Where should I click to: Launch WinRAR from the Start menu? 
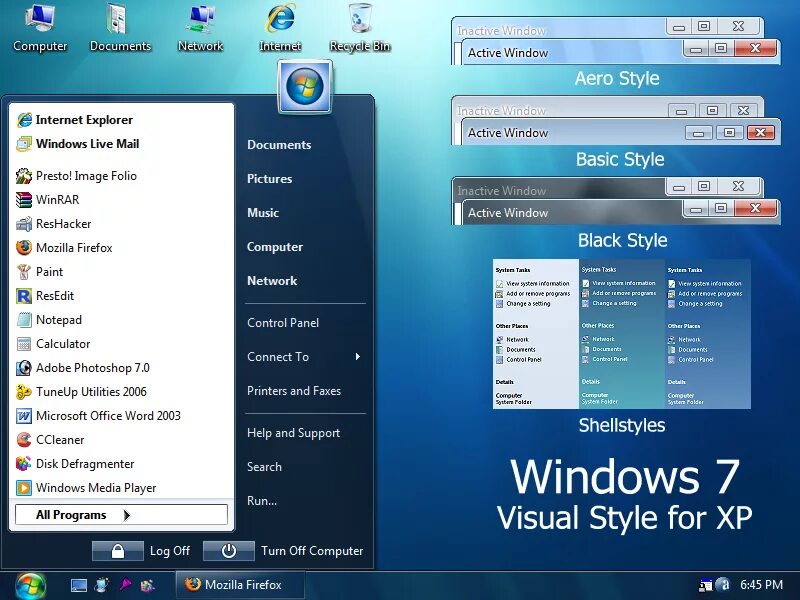58,199
